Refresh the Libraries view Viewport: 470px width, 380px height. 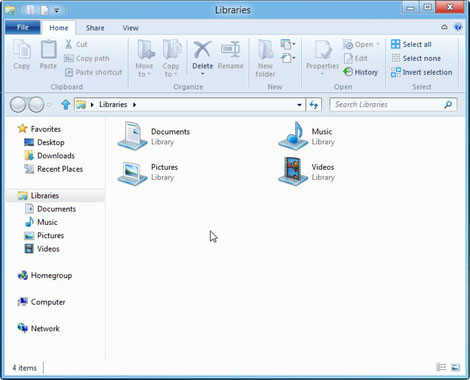(x=314, y=105)
